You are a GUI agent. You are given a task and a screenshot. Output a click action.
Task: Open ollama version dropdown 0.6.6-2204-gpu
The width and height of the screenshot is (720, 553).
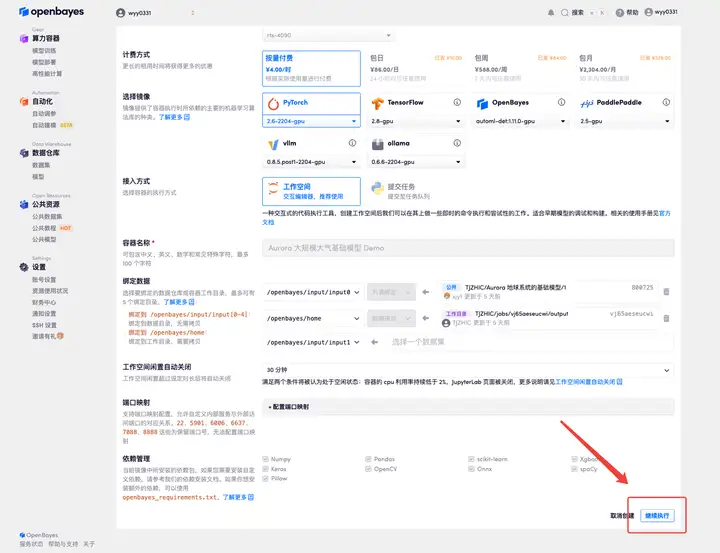(x=416, y=162)
